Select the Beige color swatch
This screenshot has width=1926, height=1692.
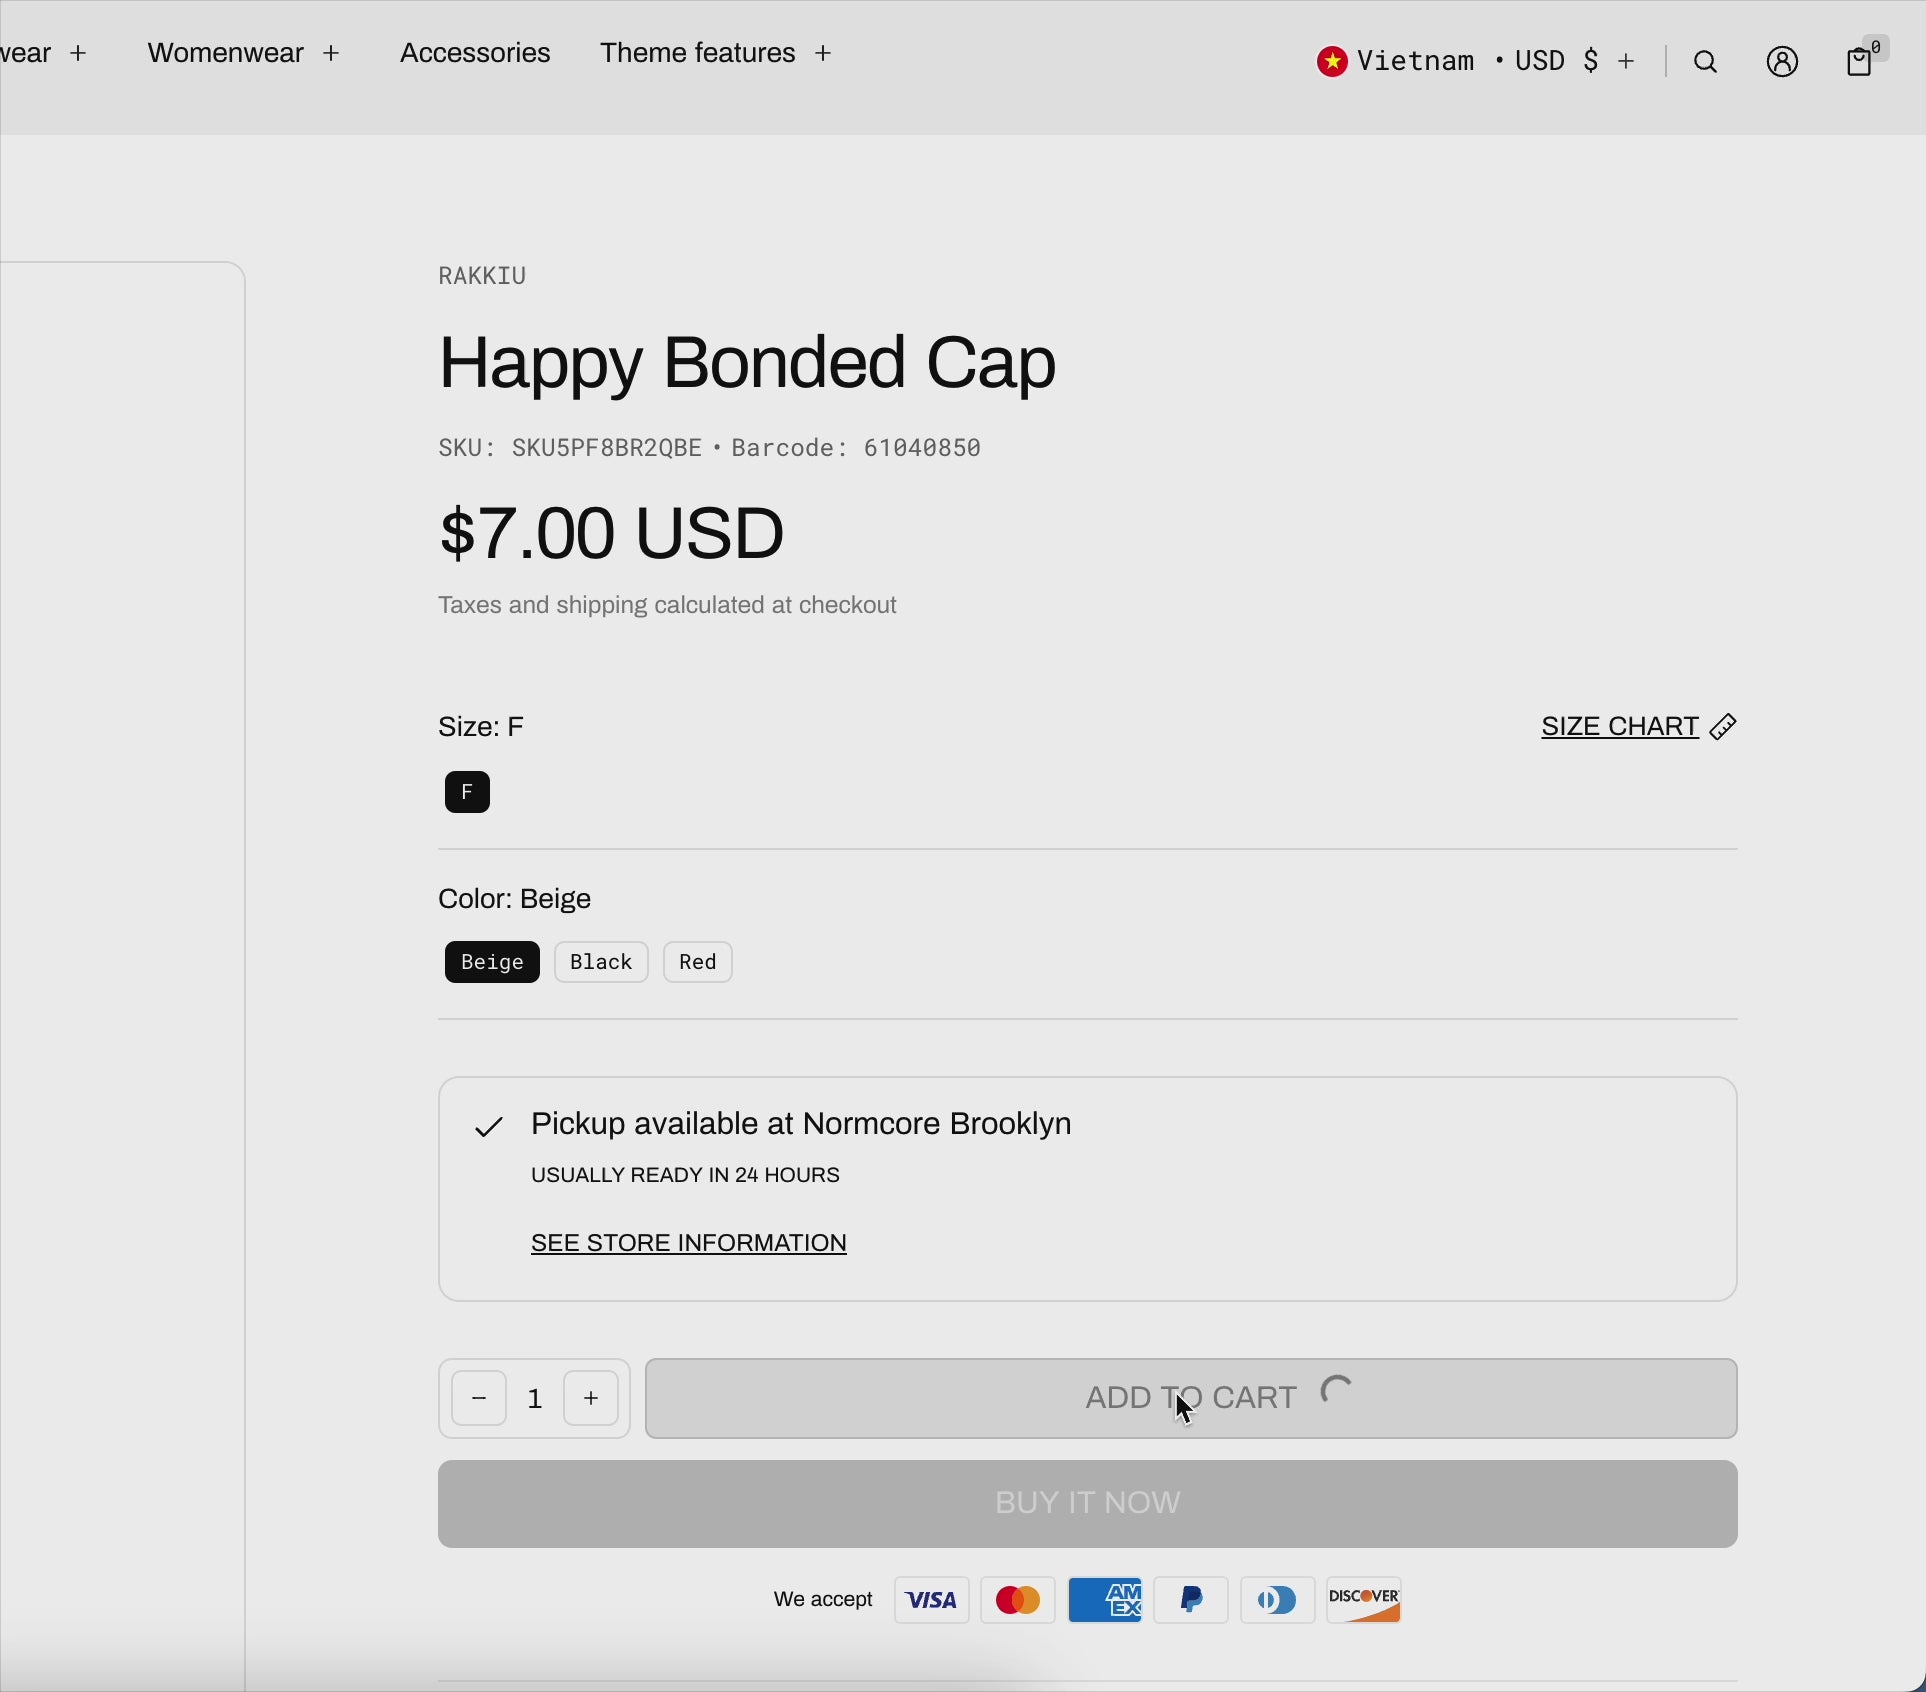[492, 962]
